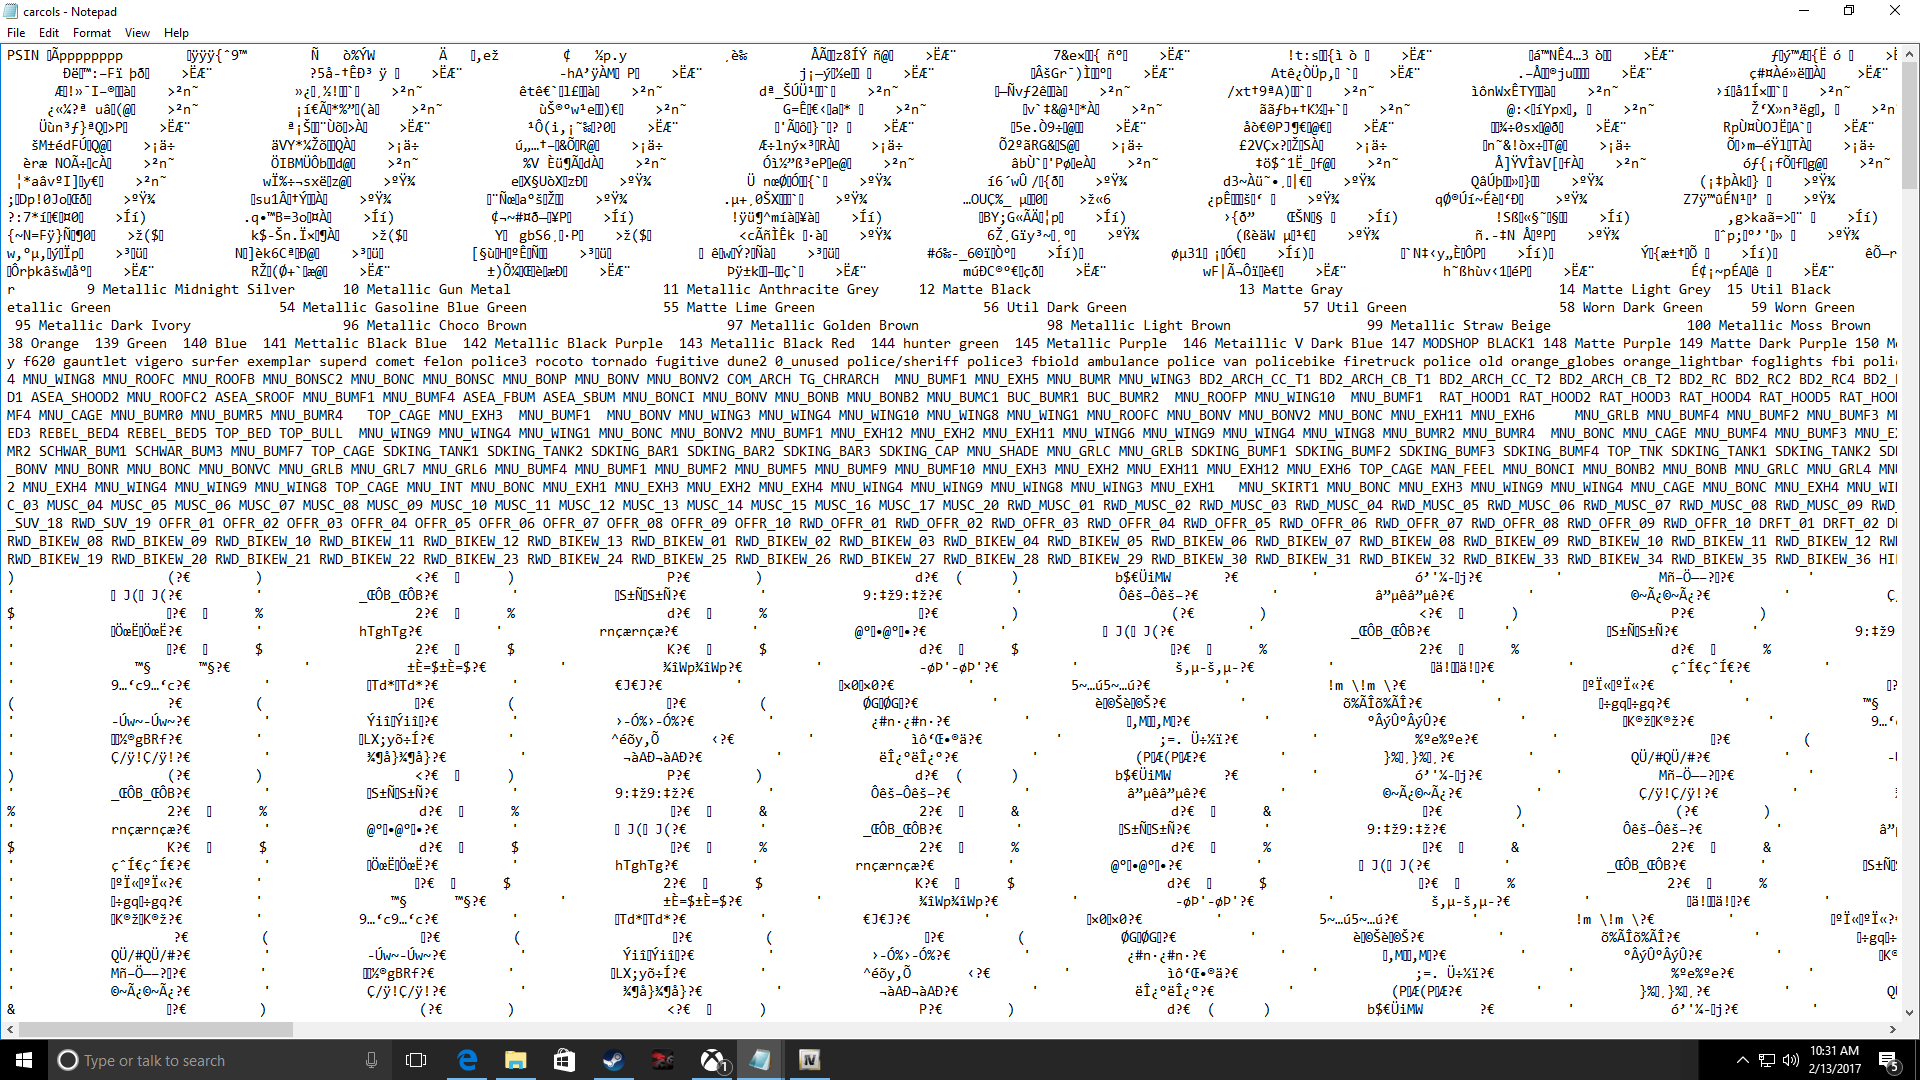Open the Help menu
Image resolution: width=1920 pixels, height=1080 pixels.
176,33
